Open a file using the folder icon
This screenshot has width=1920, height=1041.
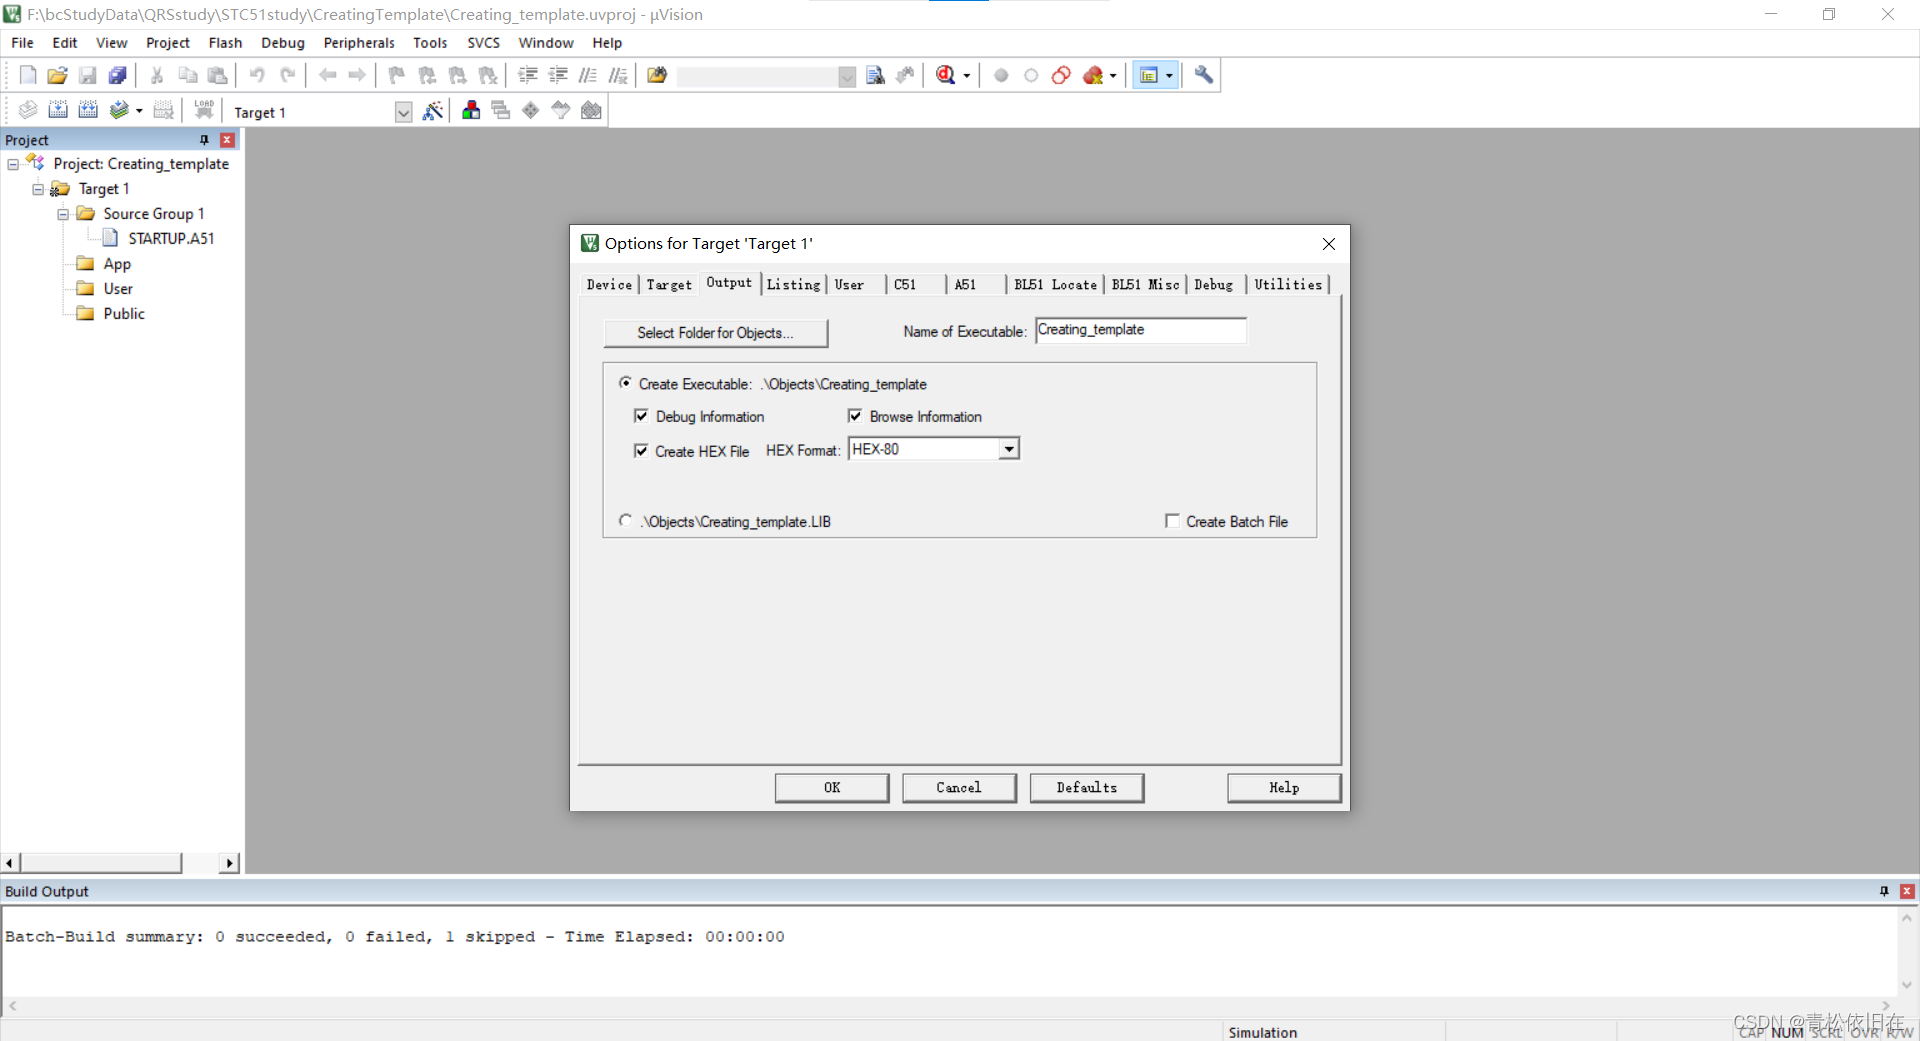pos(58,75)
